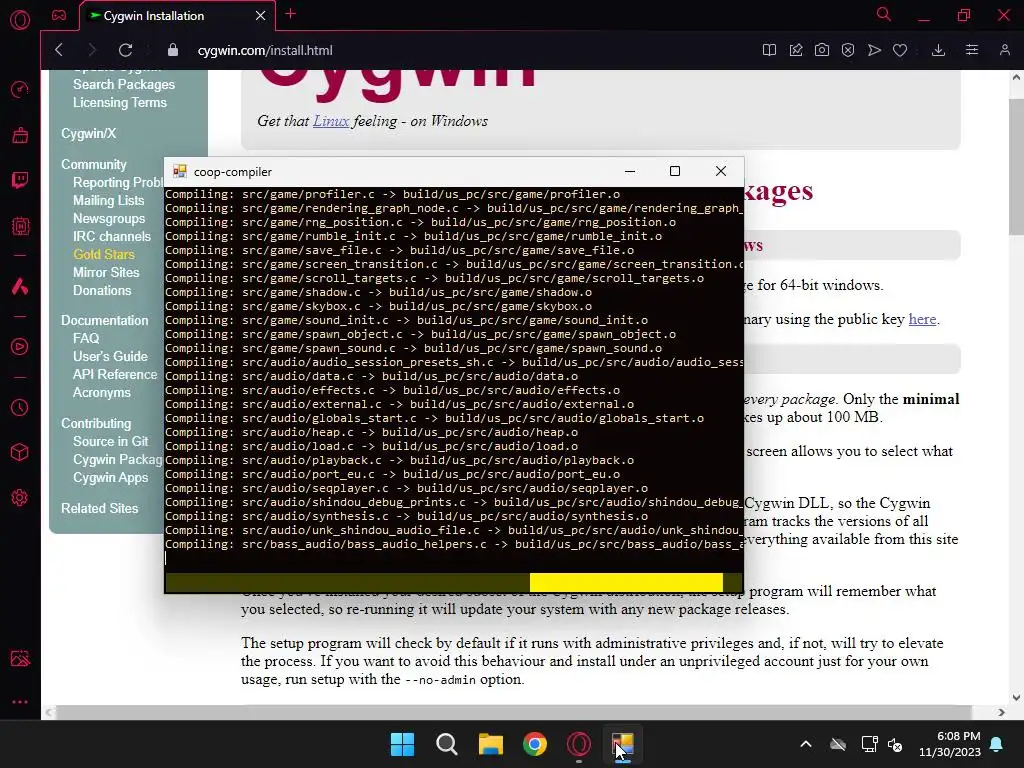The height and width of the screenshot is (768, 1024).
Task: Open ad blocker shield icon
Action: (848, 50)
